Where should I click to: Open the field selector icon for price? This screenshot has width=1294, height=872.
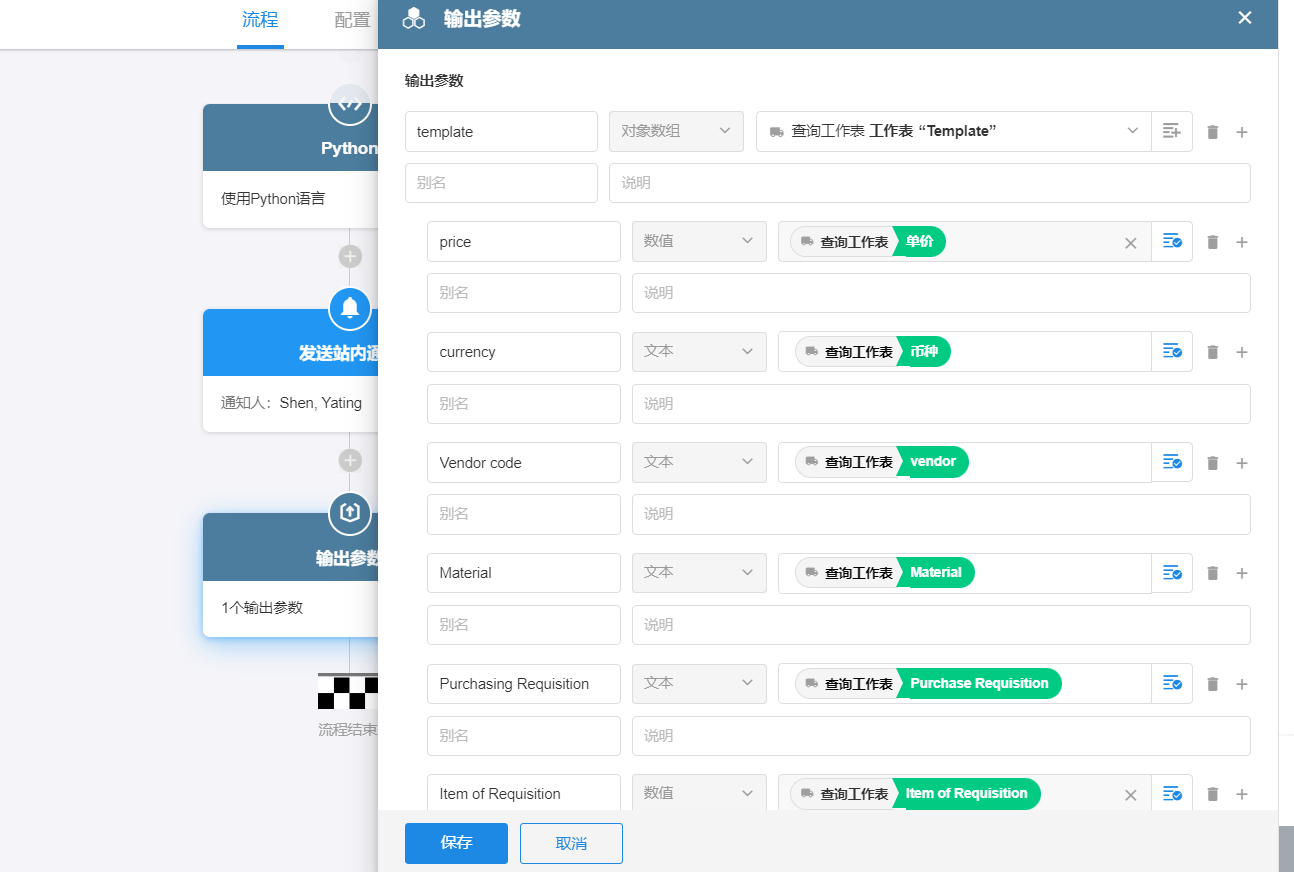tap(1172, 241)
